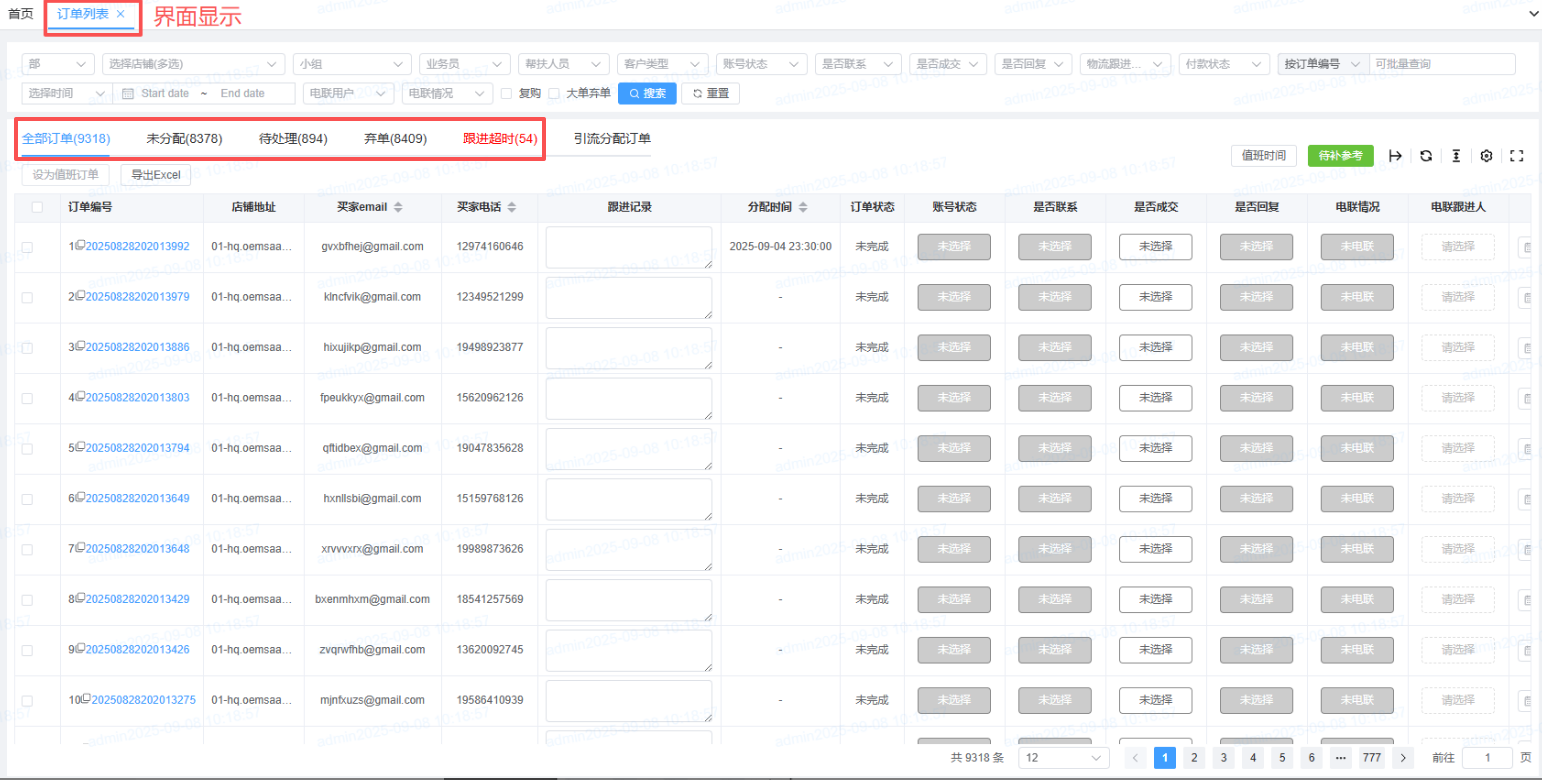Expand the 业务员 filter dropdown

tap(464, 64)
